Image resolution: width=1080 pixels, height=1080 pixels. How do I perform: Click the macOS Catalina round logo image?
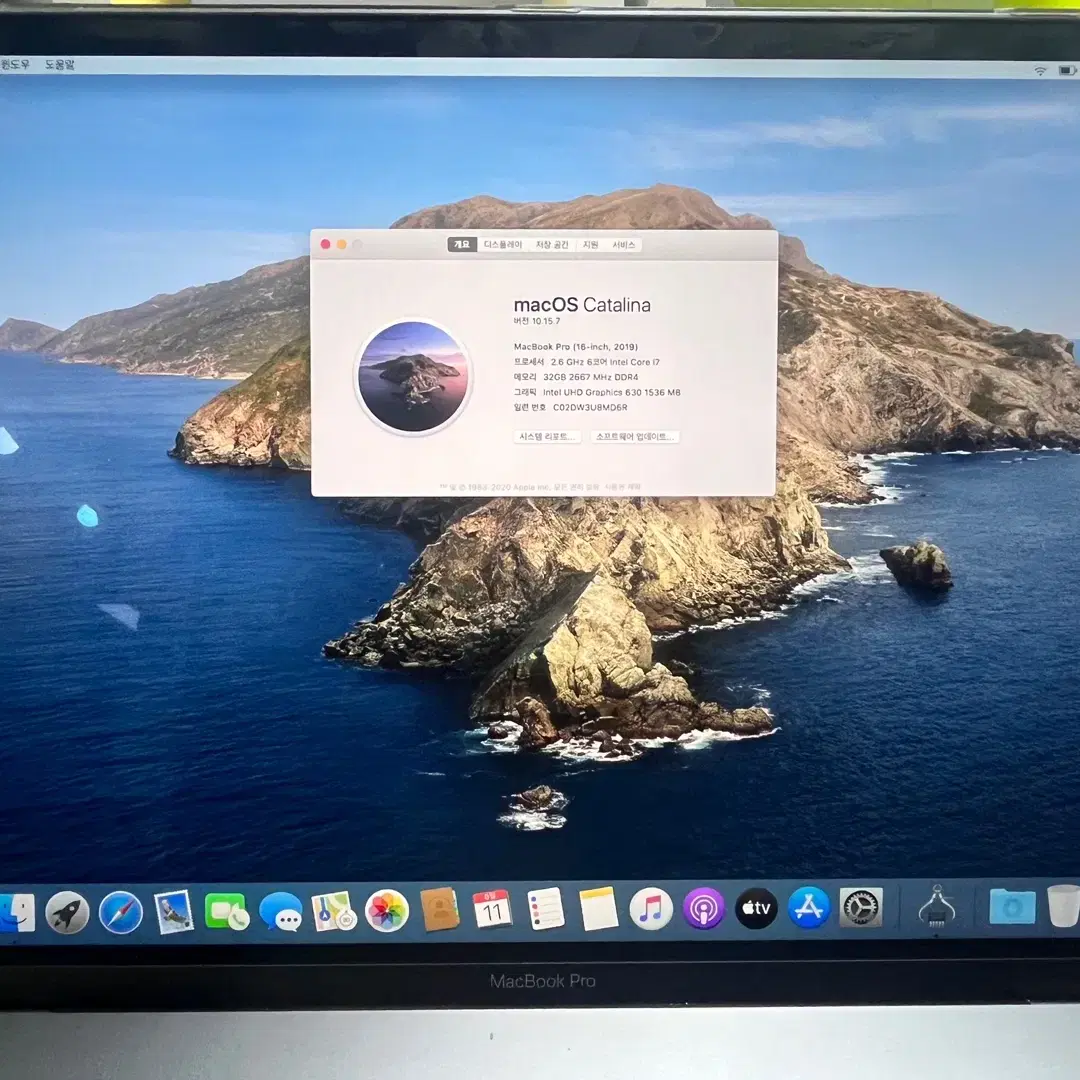[x=413, y=377]
